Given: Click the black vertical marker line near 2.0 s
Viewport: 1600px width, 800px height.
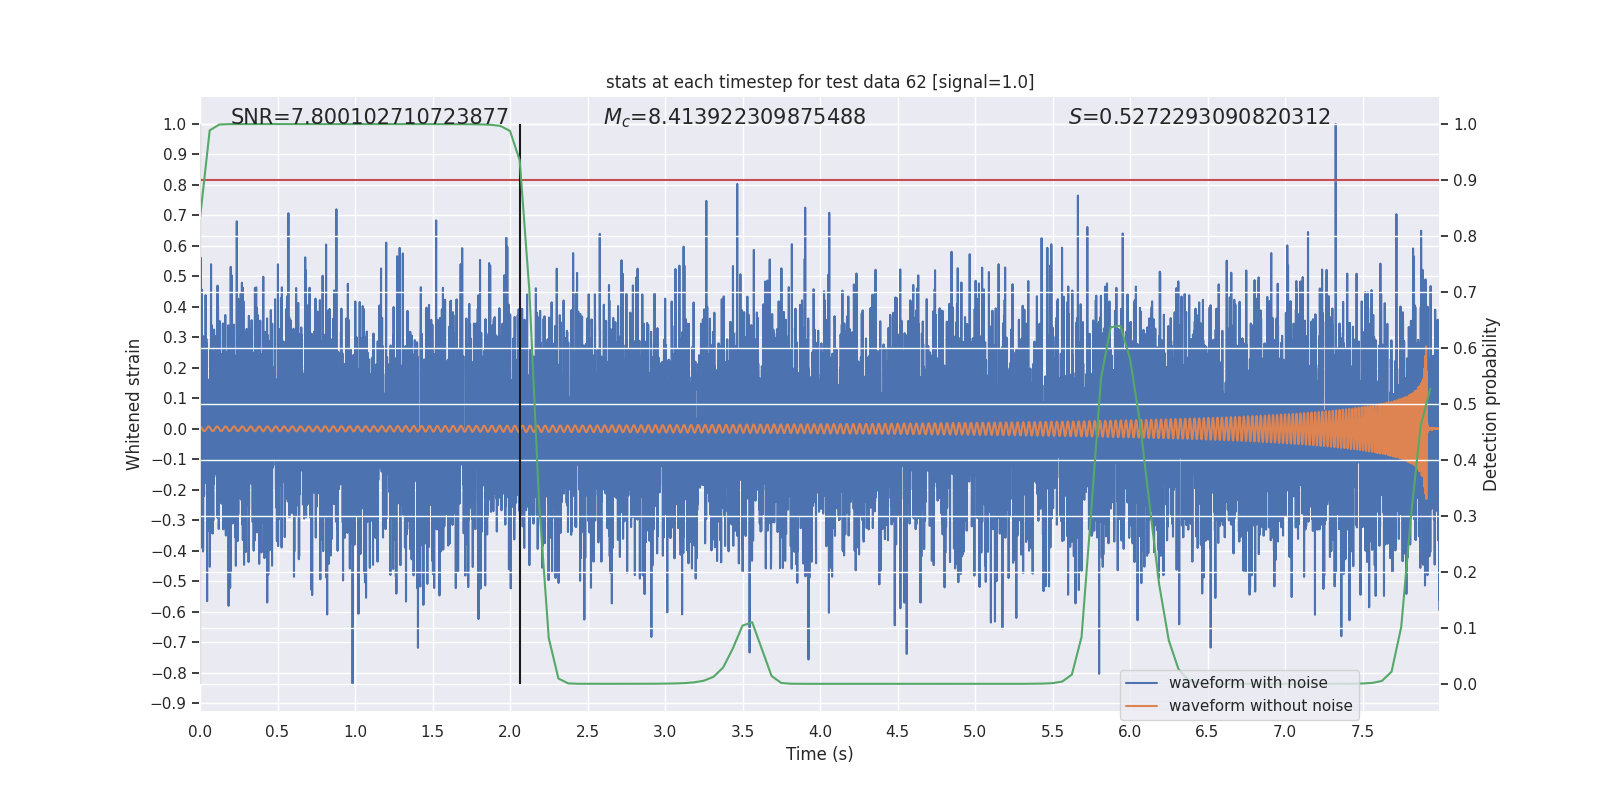Looking at the screenshot, I should pyautogui.click(x=520, y=400).
